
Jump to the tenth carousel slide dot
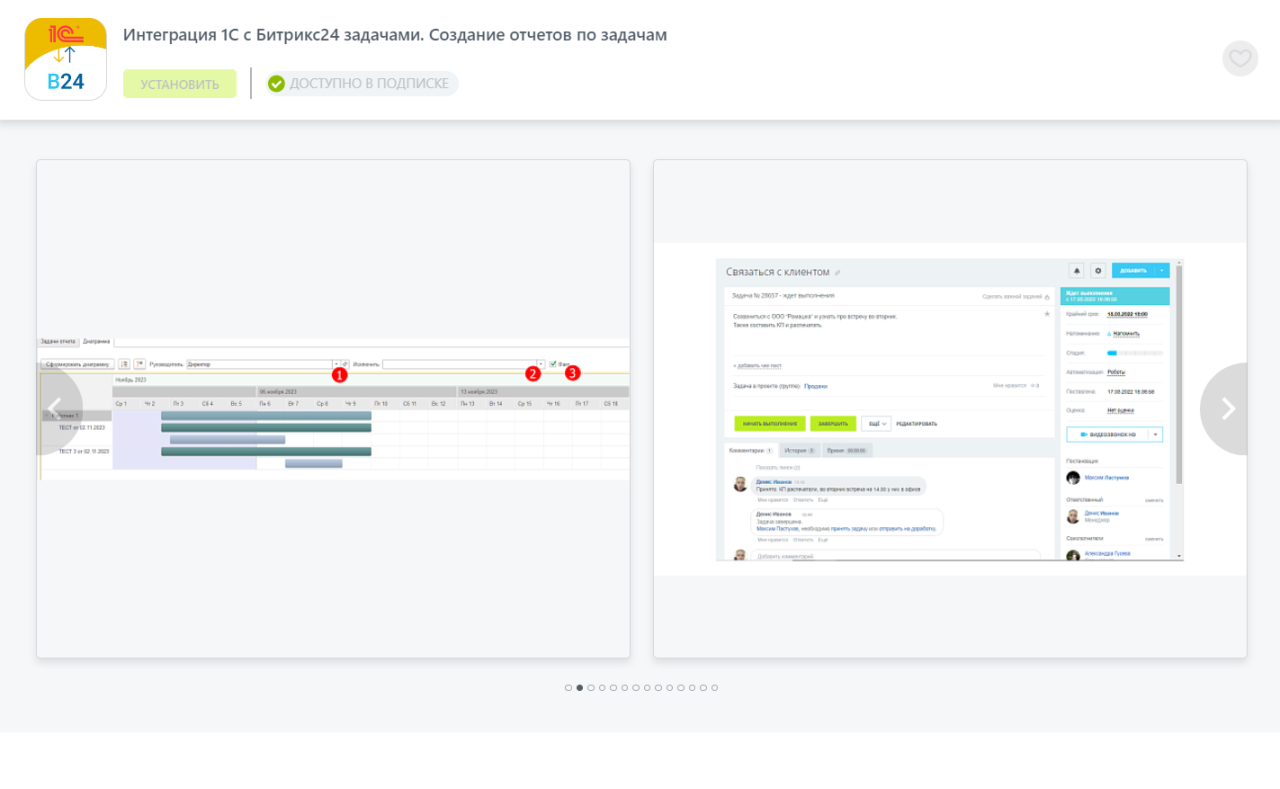pyautogui.click(x=670, y=688)
